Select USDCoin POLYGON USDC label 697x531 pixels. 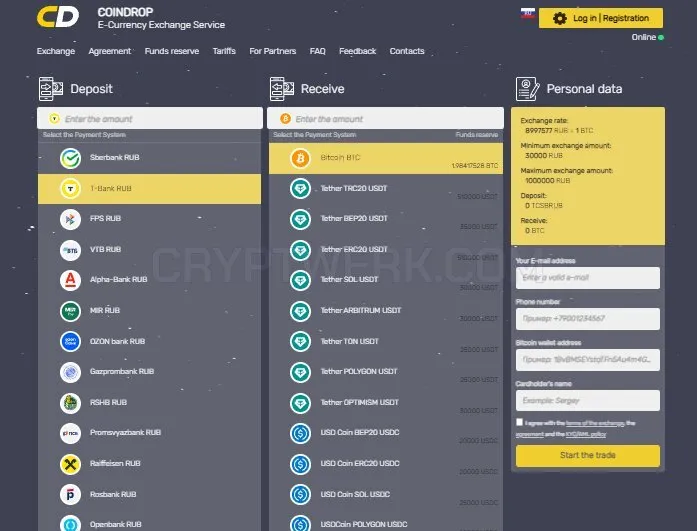click(x=364, y=524)
